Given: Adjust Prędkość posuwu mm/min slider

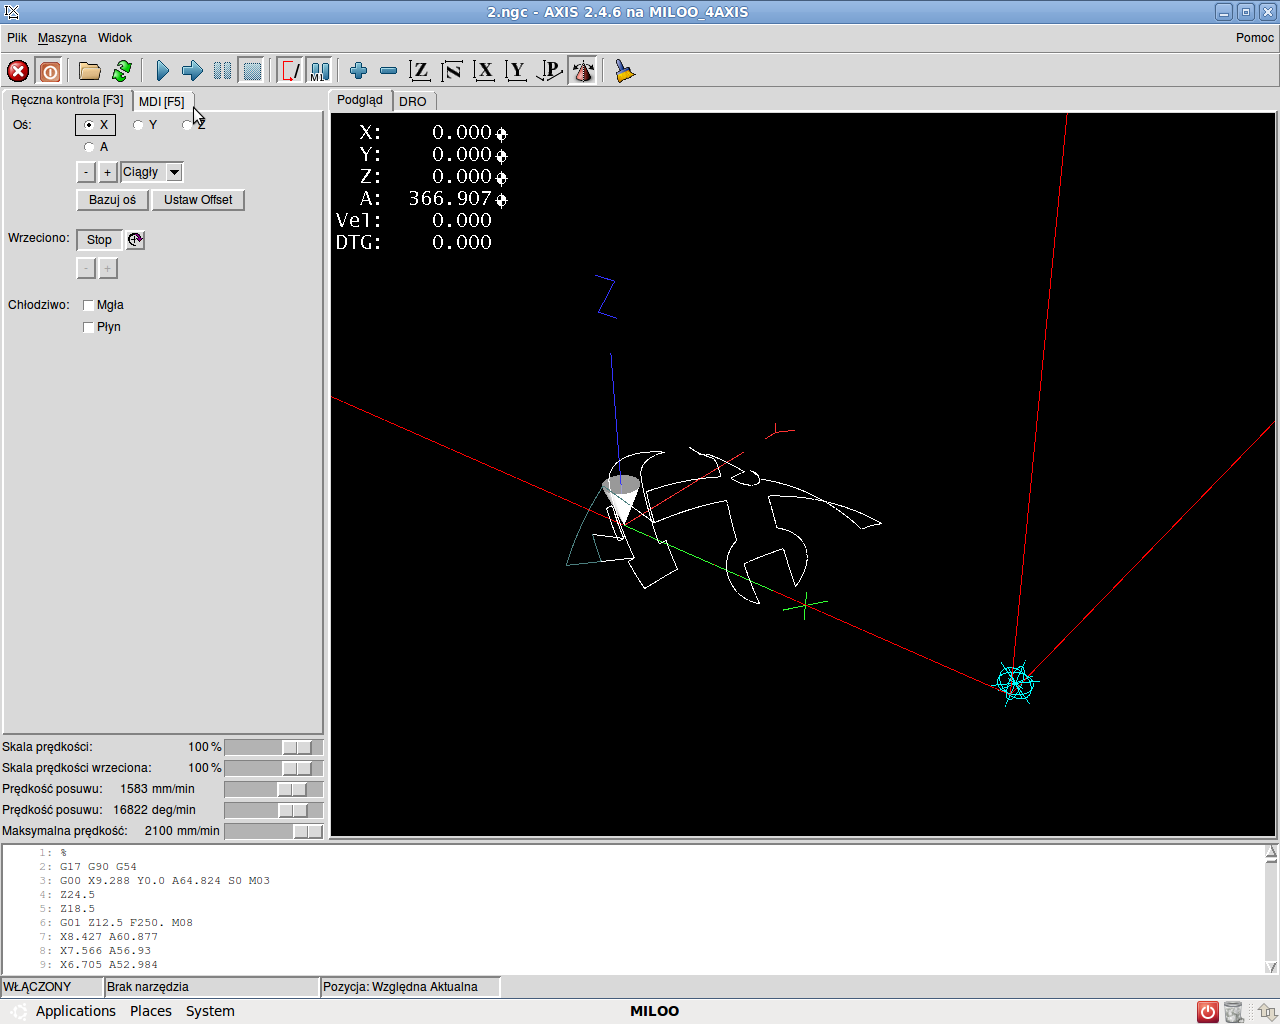Looking at the screenshot, I should [x=274, y=789].
